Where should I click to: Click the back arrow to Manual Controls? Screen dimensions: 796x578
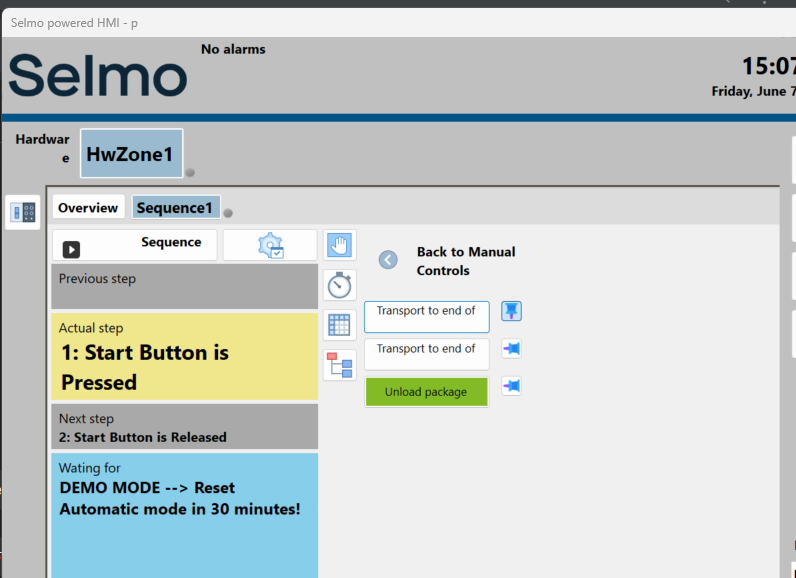388,260
